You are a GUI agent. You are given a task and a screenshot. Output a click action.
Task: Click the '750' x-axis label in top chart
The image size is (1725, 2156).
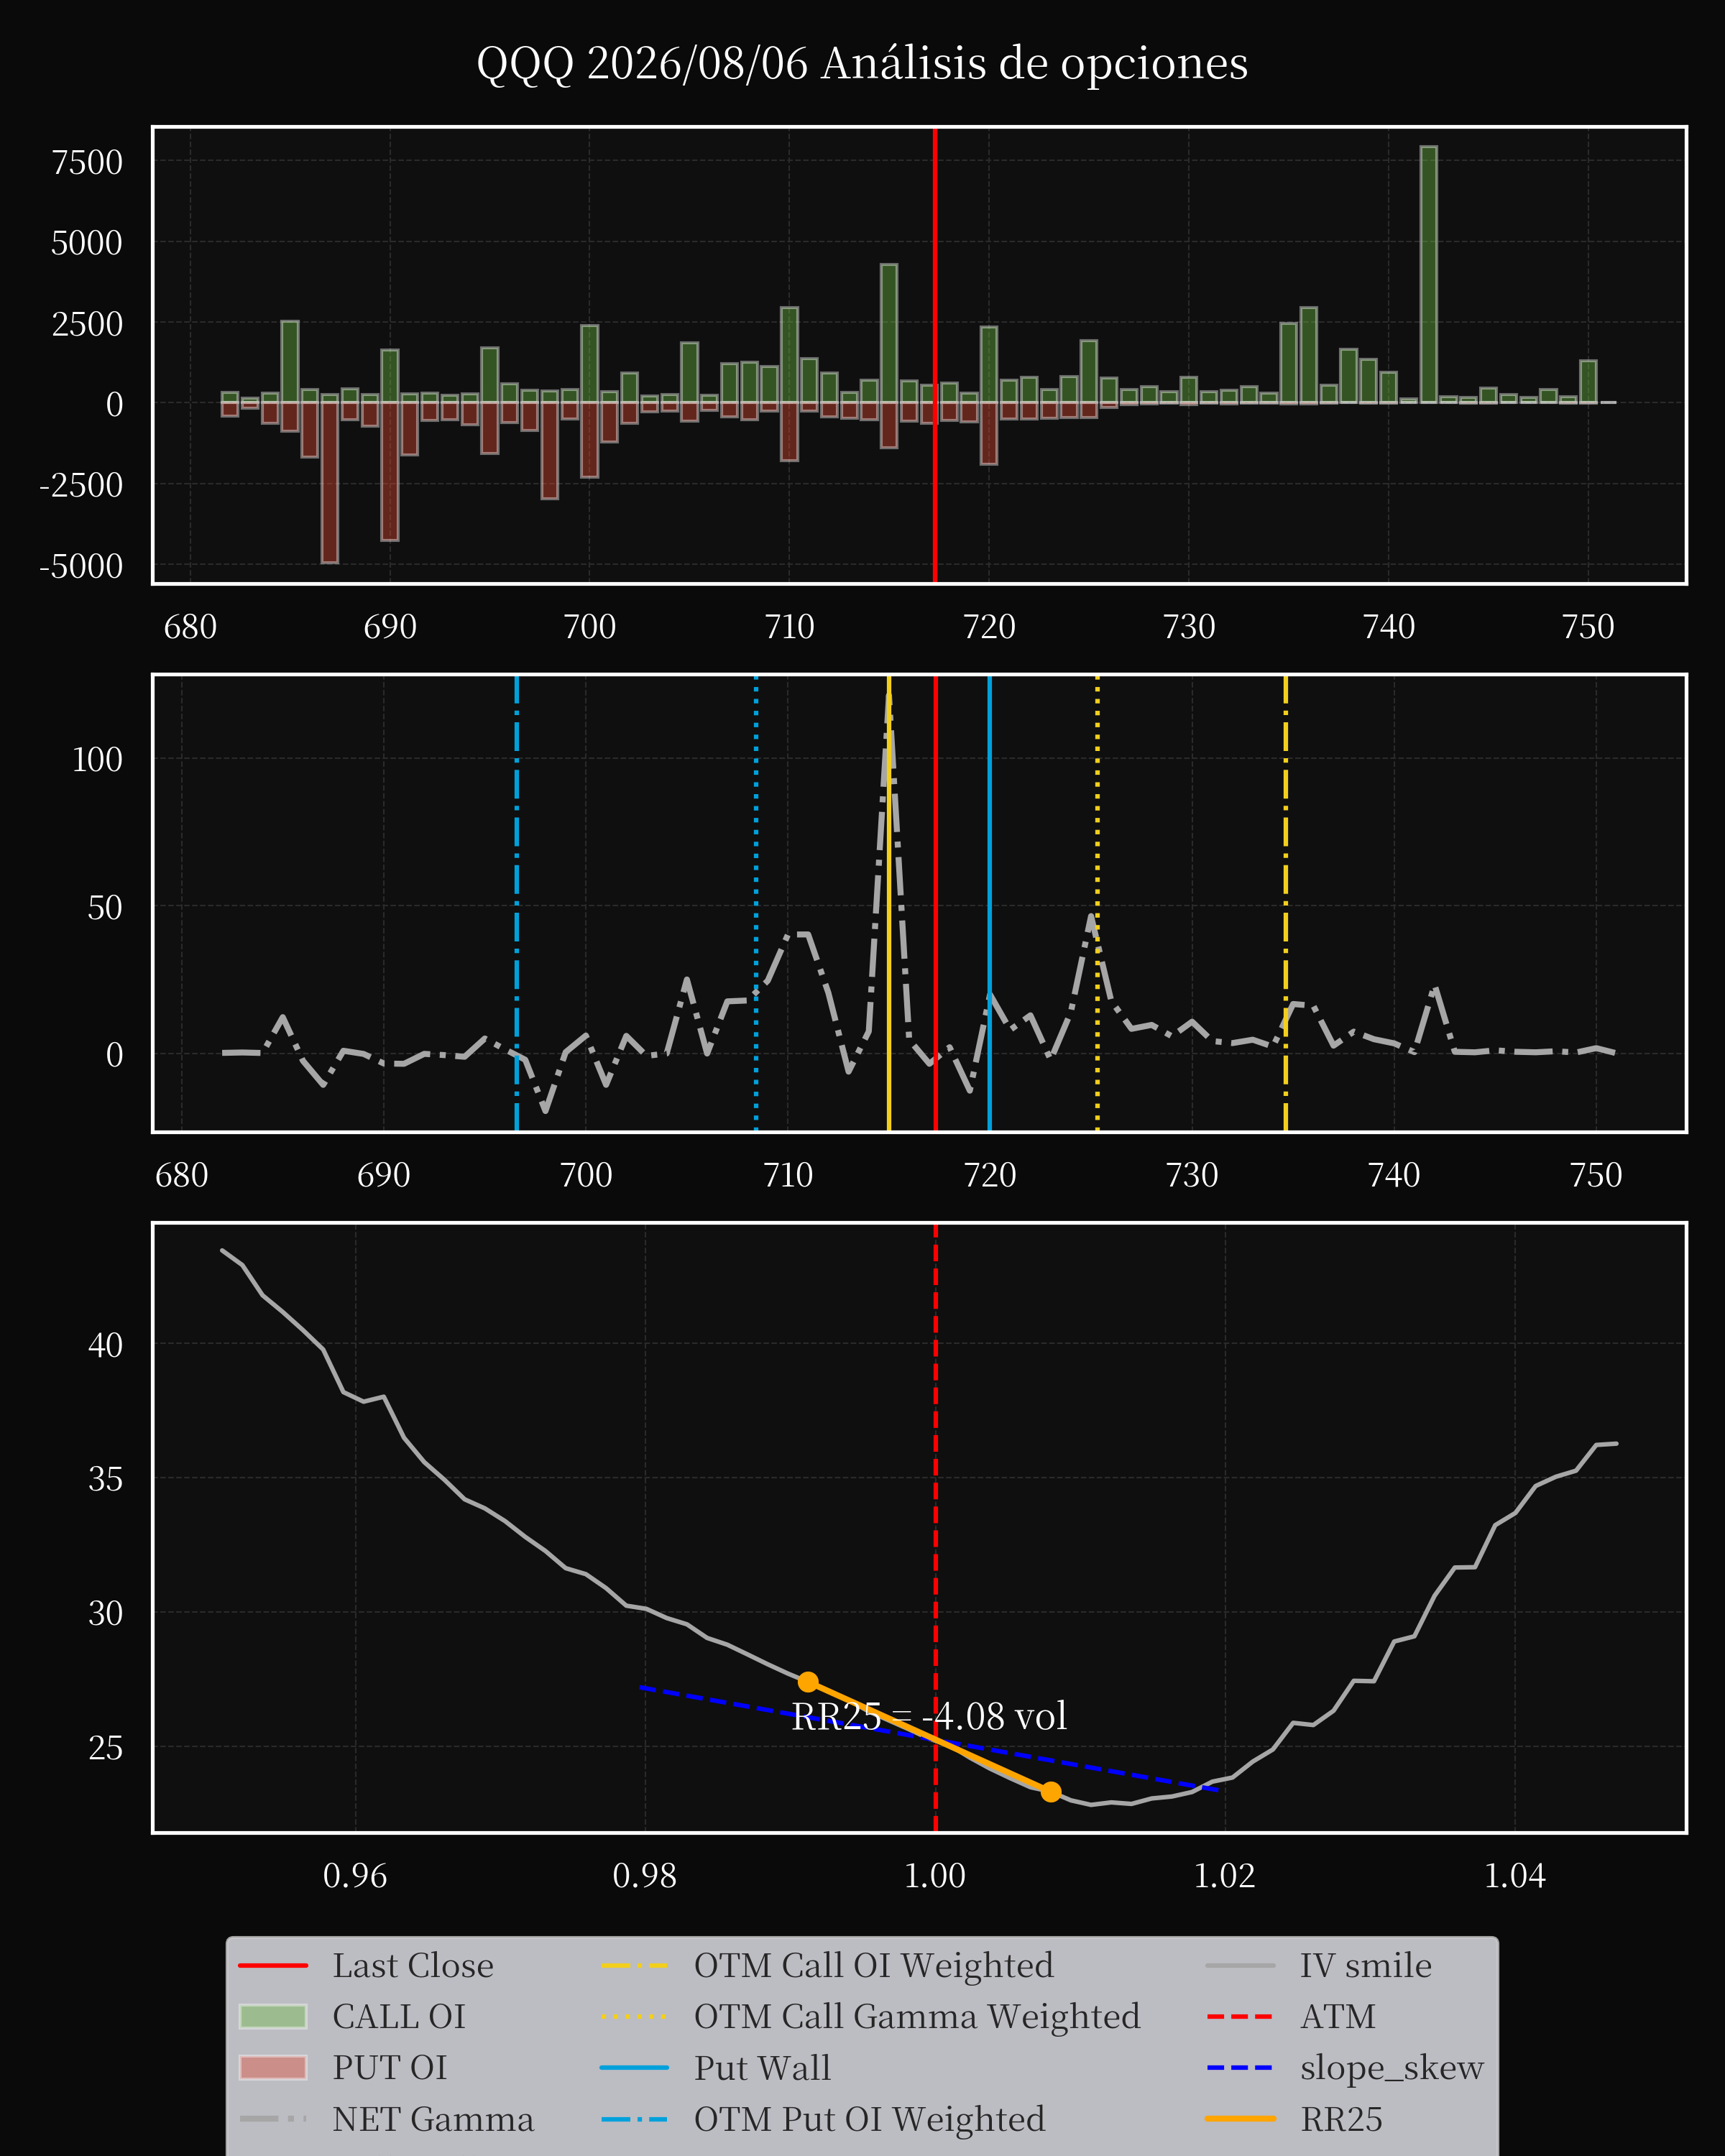[1588, 627]
